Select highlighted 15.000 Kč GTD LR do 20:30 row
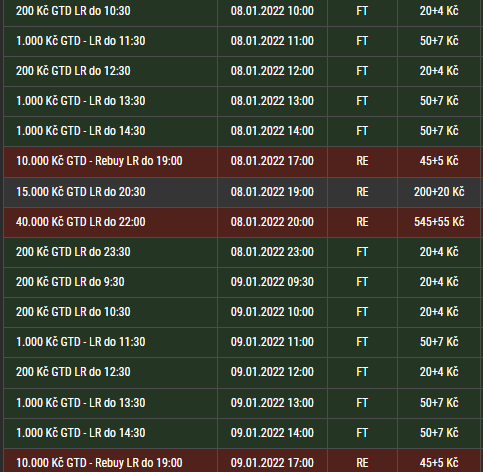 click(x=242, y=192)
